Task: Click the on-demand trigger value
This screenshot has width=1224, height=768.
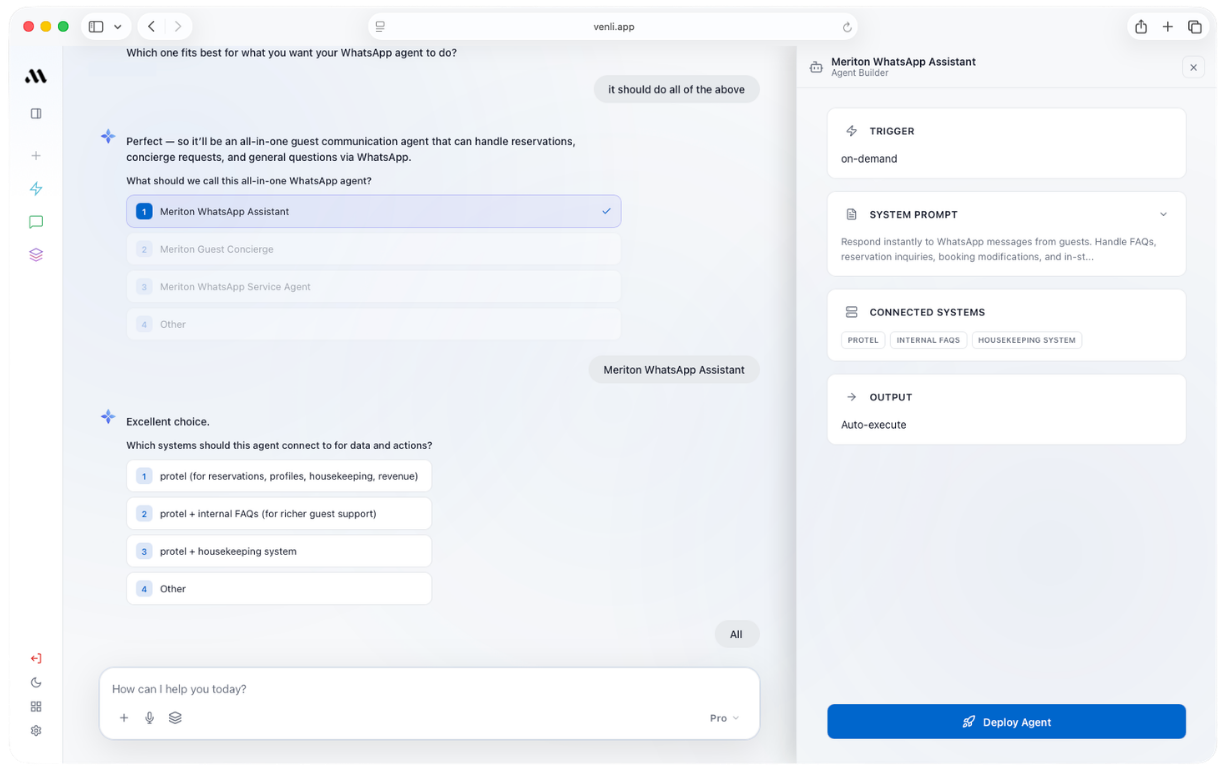Action: [x=869, y=159]
